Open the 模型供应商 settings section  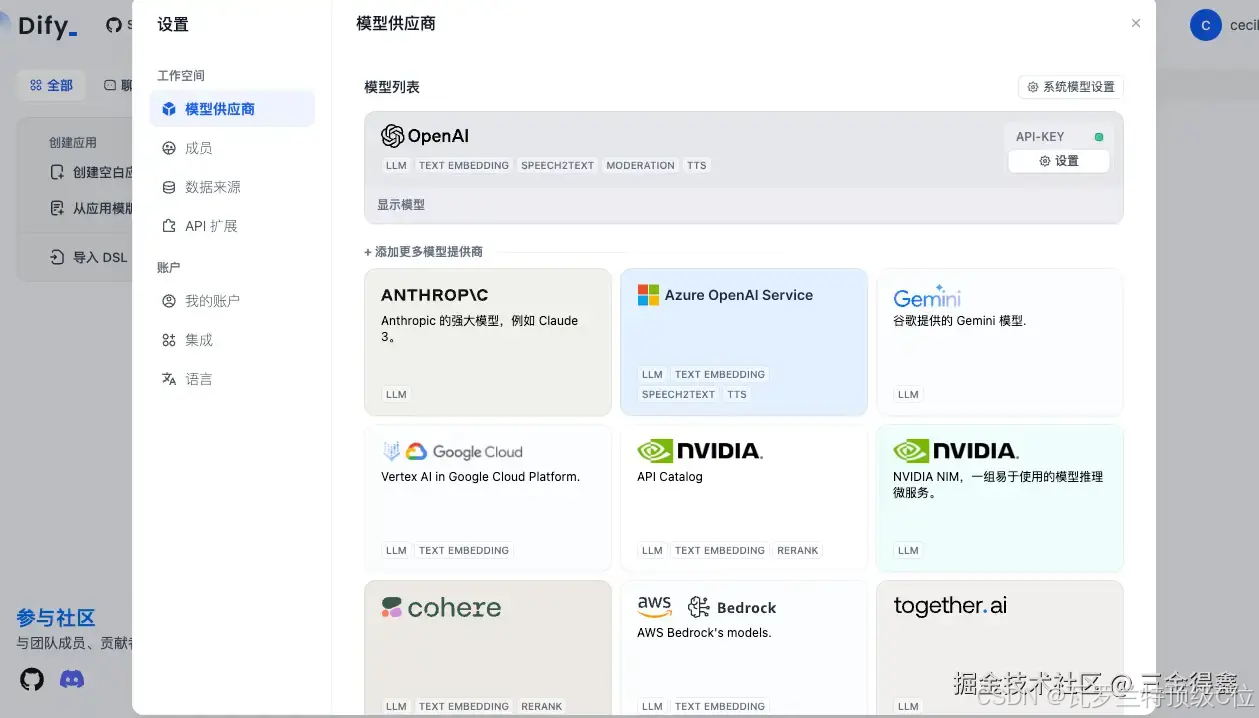tap(232, 109)
